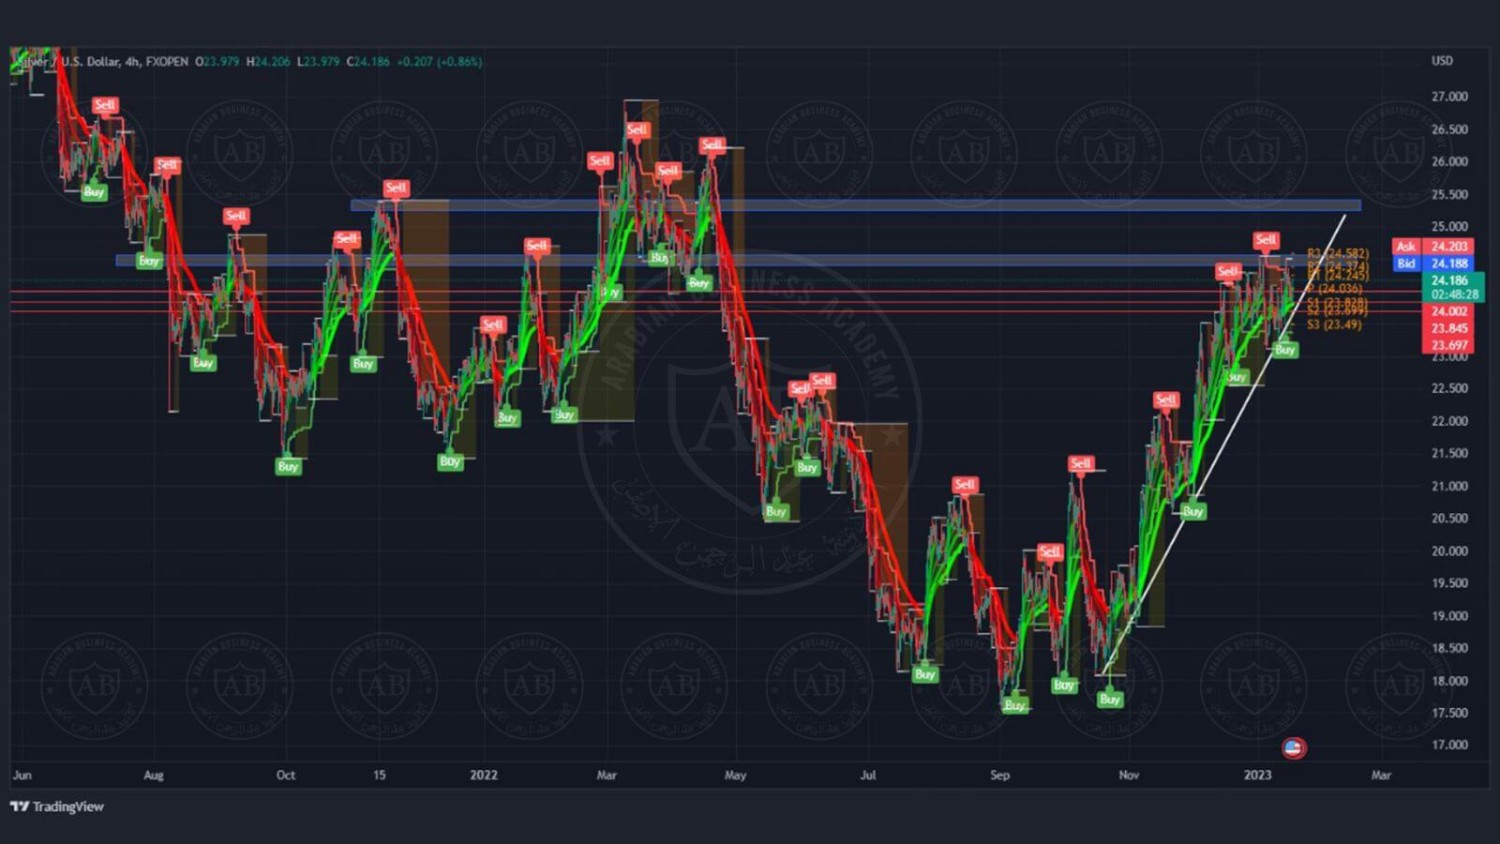
Task: Click Oct on the time axis
Action: 286,776
